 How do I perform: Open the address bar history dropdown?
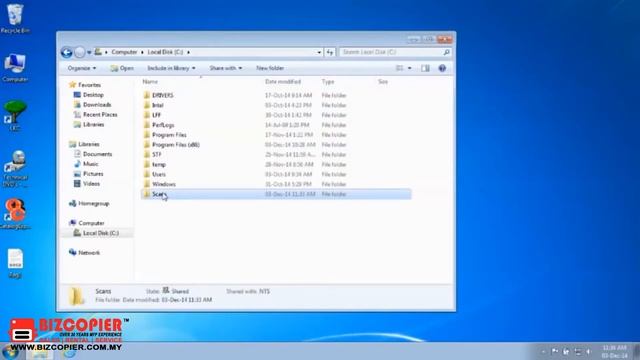pyautogui.click(x=319, y=52)
